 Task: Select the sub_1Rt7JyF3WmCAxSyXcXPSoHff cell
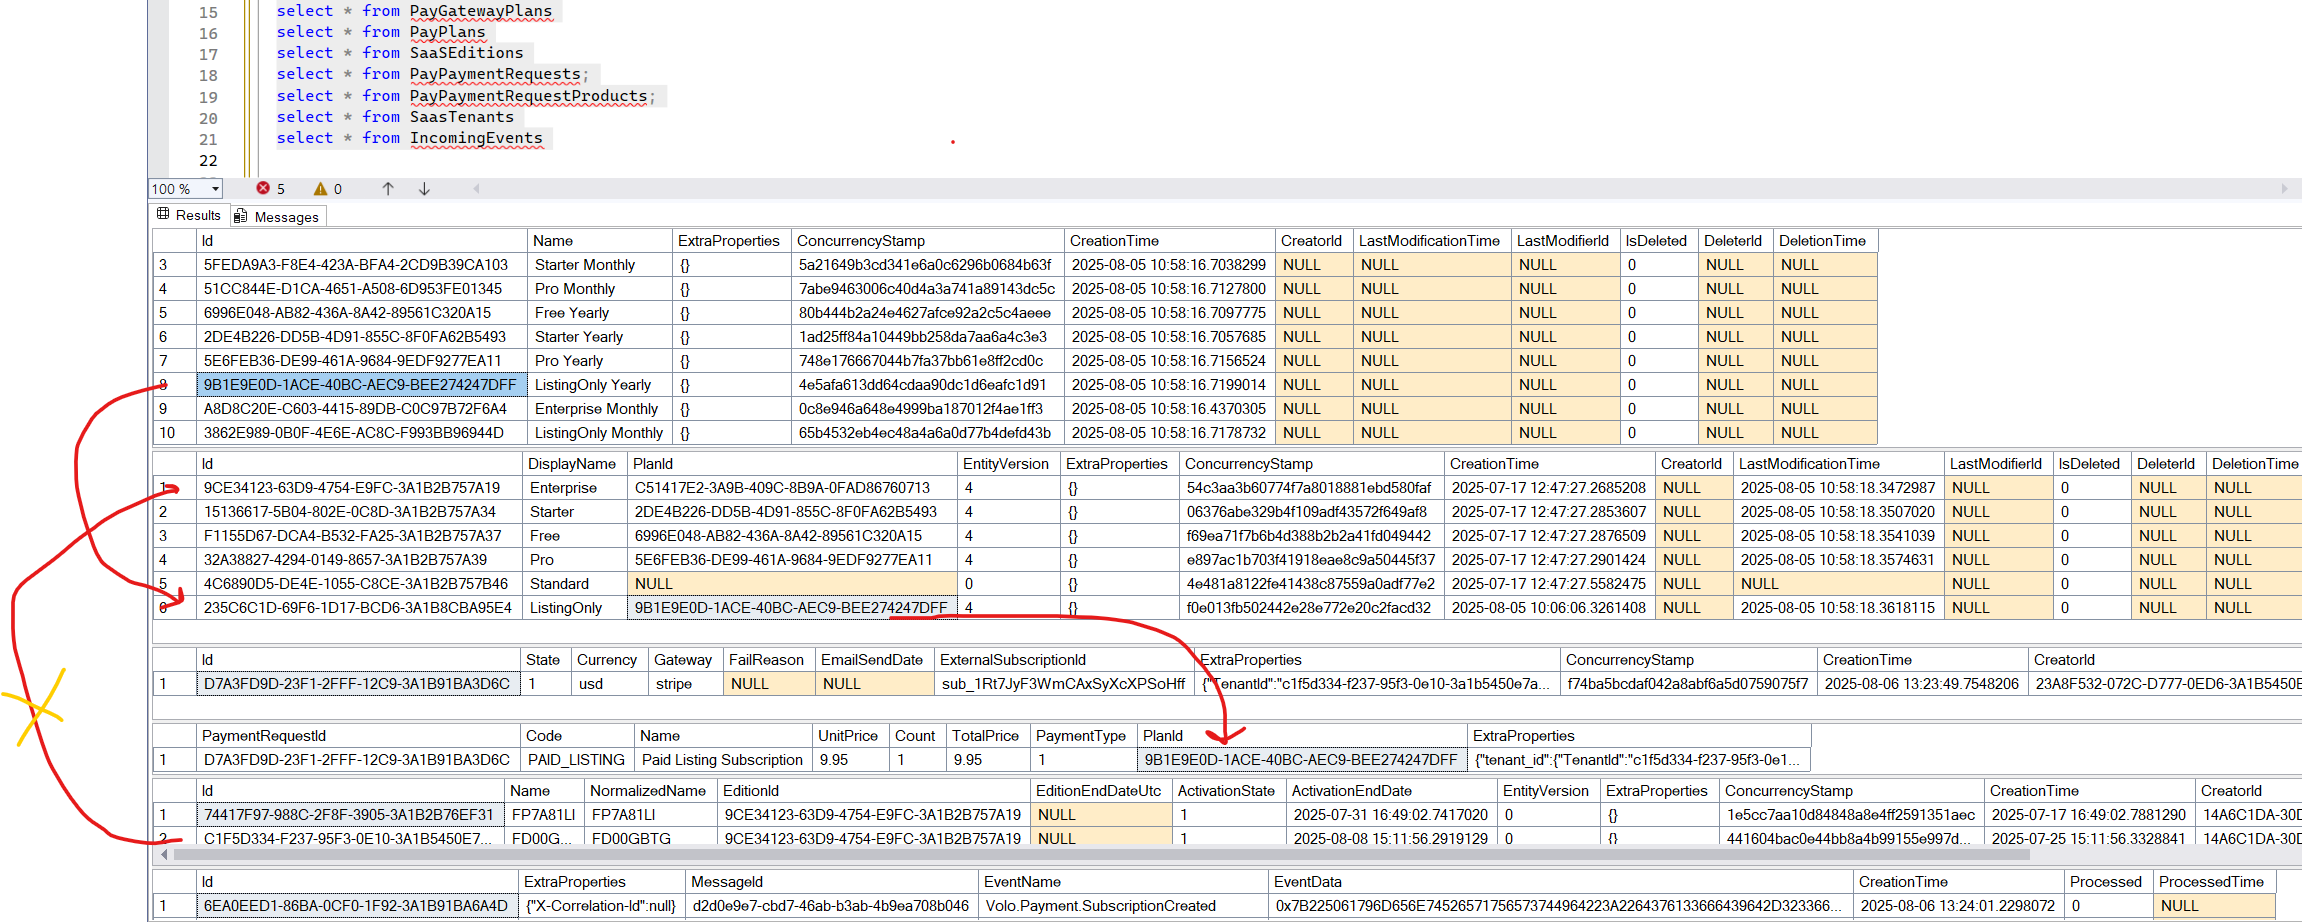pyautogui.click(x=1064, y=684)
